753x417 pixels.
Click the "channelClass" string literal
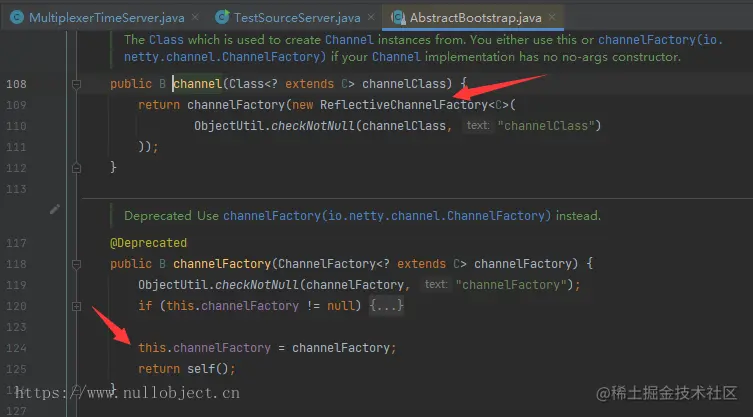click(x=549, y=126)
